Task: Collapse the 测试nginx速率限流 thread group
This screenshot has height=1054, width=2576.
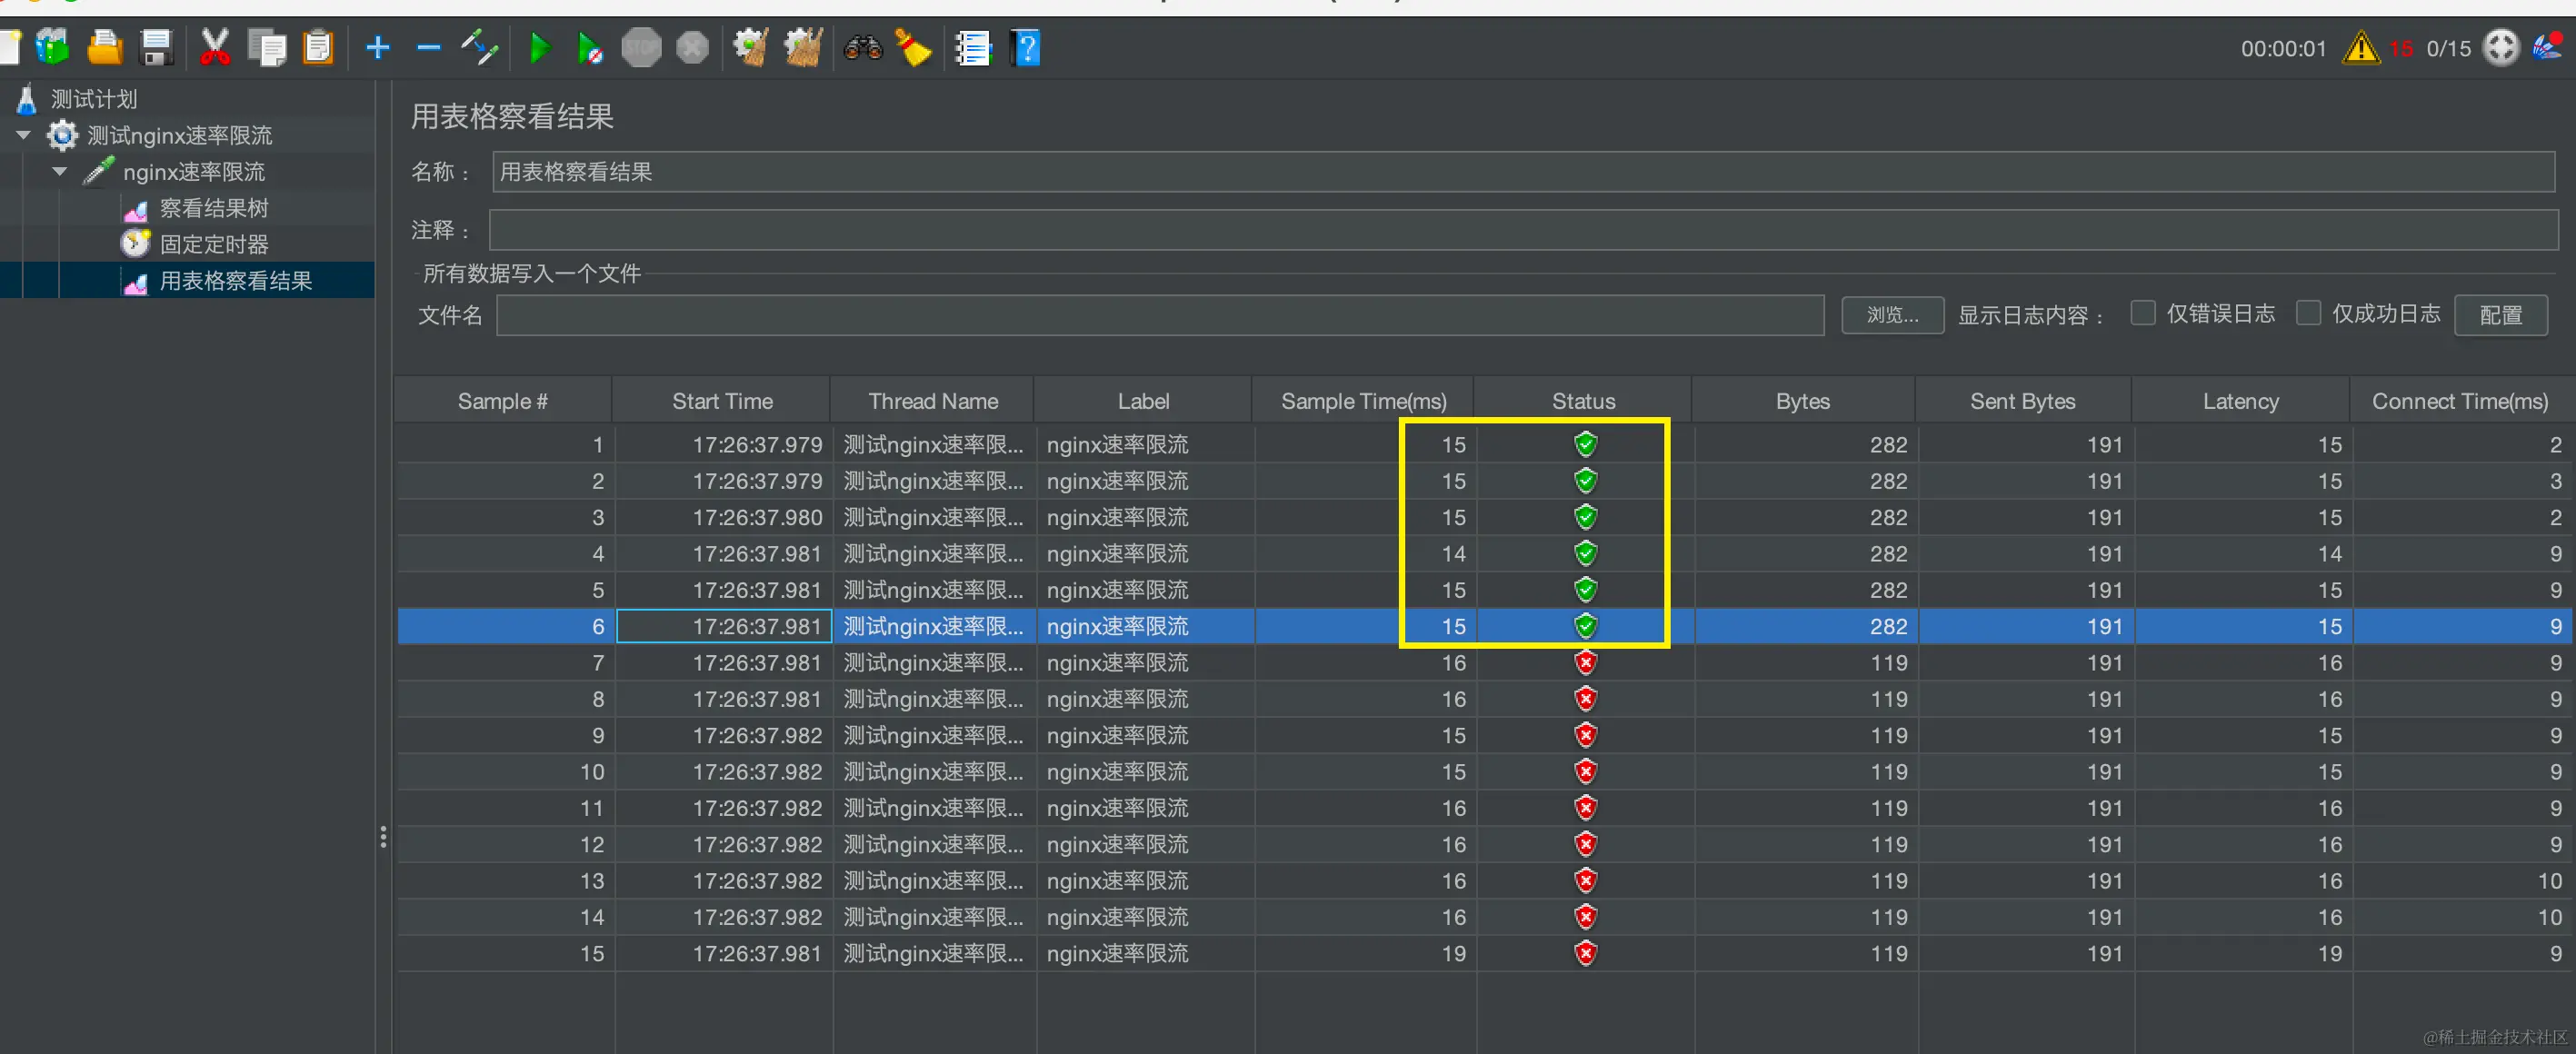Action: tap(24, 134)
